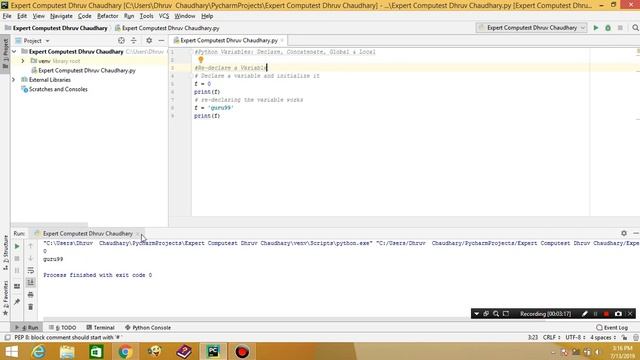Image resolution: width=640 pixels, height=360 pixels.
Task: Open the TODO tool window
Action: coord(62,327)
